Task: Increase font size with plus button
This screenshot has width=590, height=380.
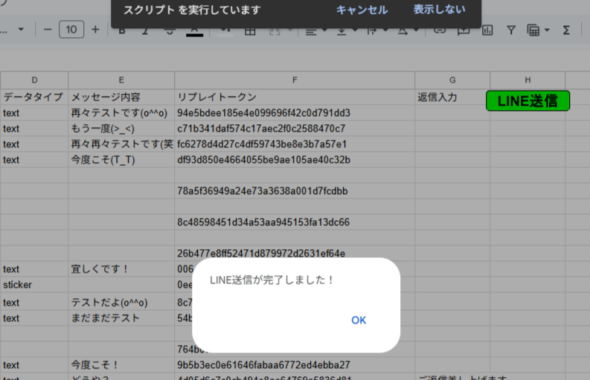Action: point(96,30)
